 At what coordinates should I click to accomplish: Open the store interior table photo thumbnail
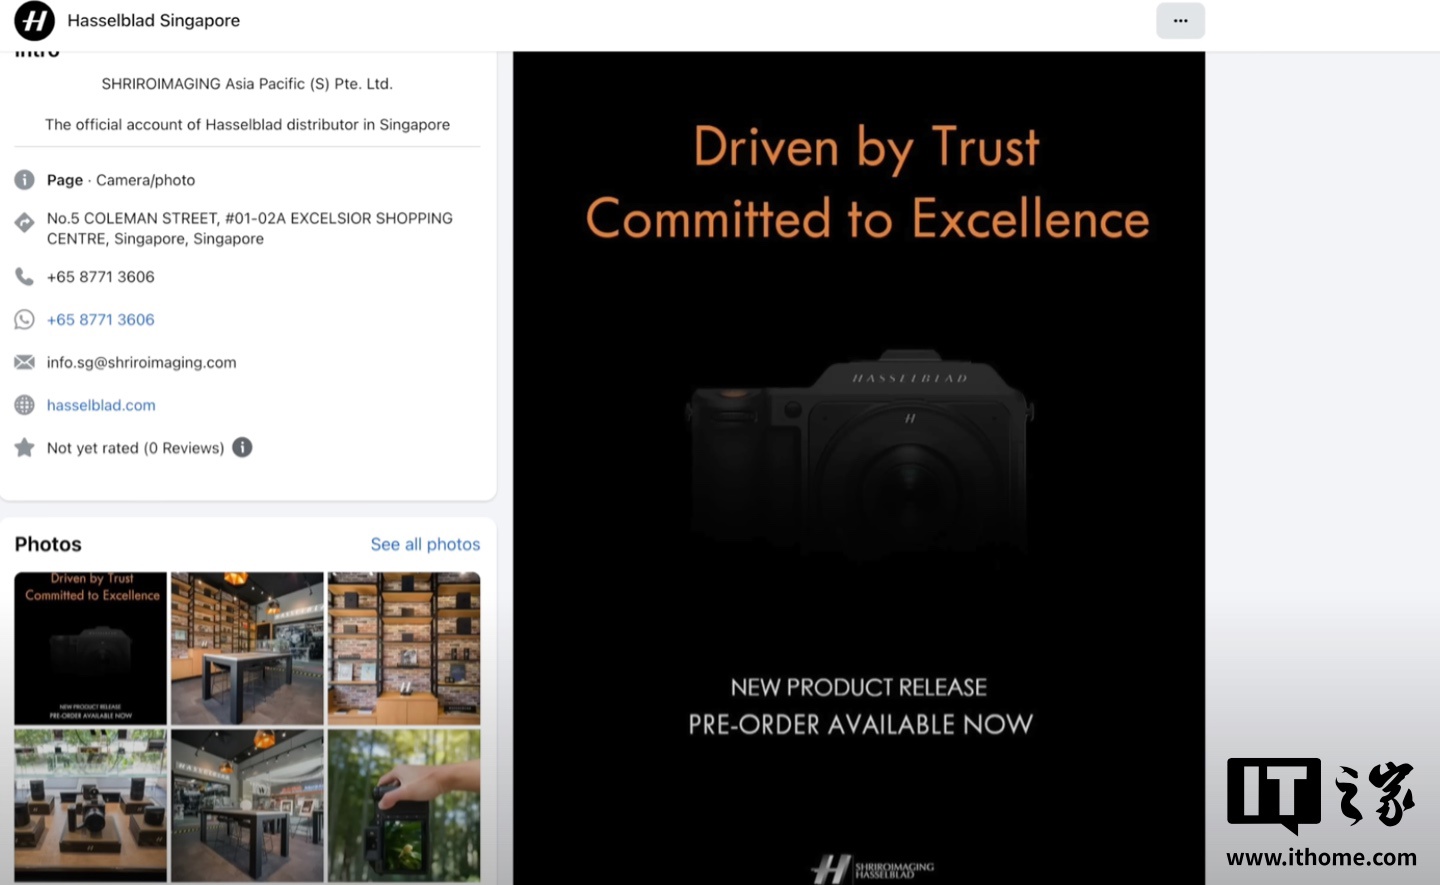click(x=247, y=648)
